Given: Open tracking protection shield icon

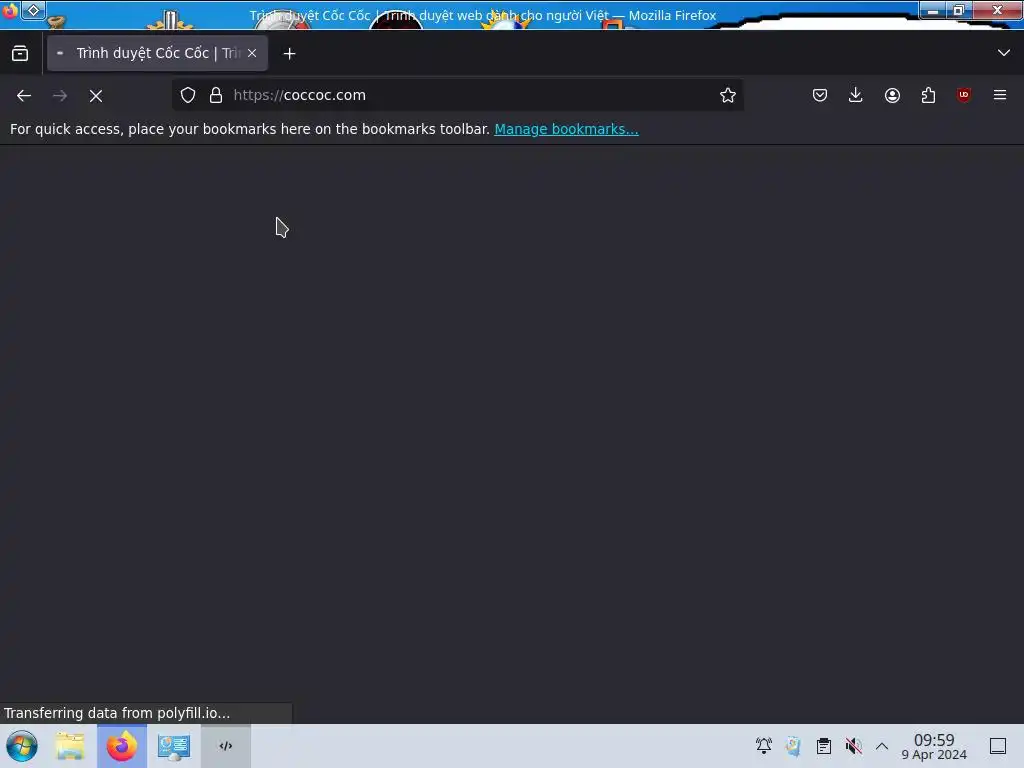Looking at the screenshot, I should [x=188, y=95].
